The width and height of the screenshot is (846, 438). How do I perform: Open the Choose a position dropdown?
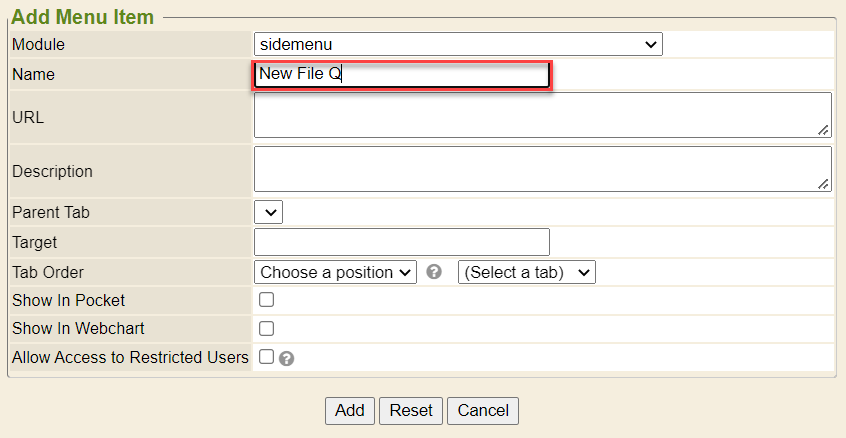click(x=336, y=272)
